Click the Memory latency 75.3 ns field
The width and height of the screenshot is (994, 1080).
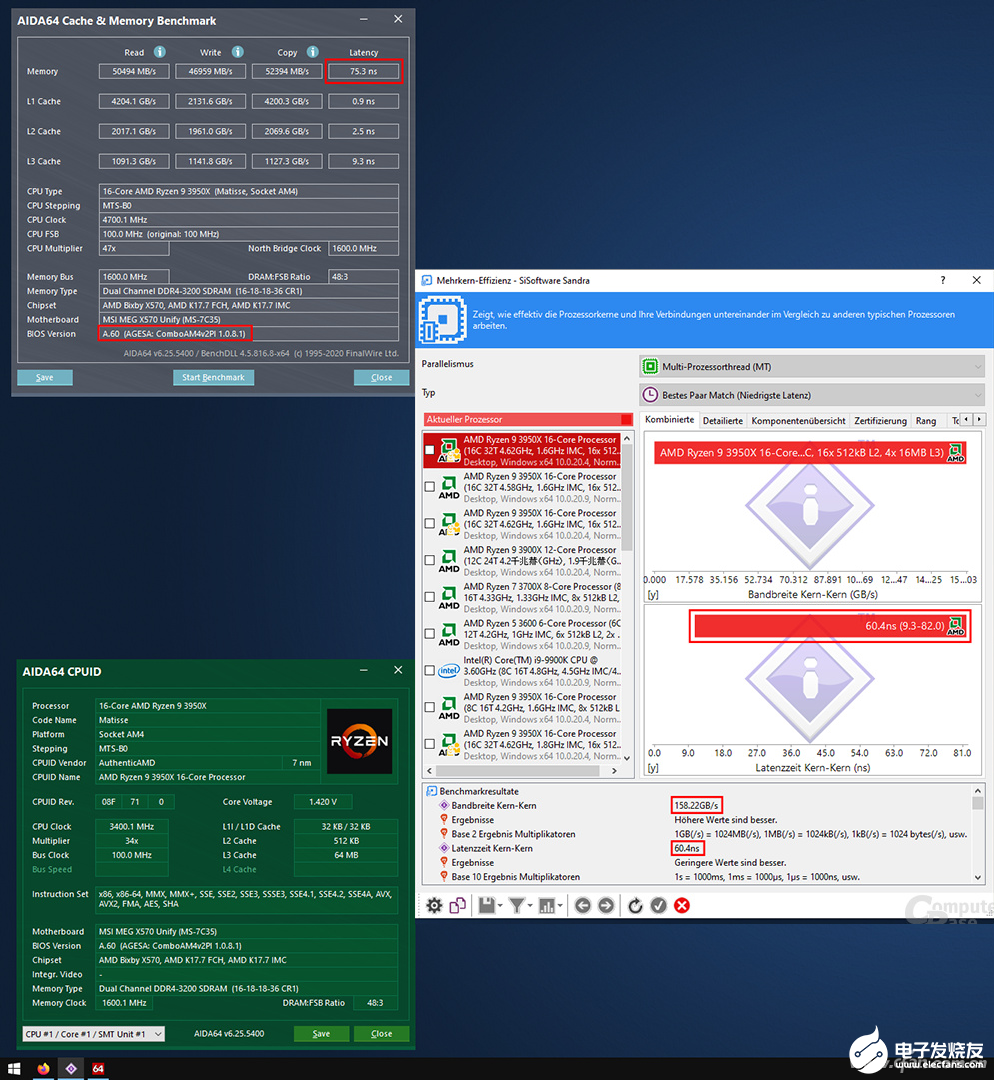[x=364, y=71]
